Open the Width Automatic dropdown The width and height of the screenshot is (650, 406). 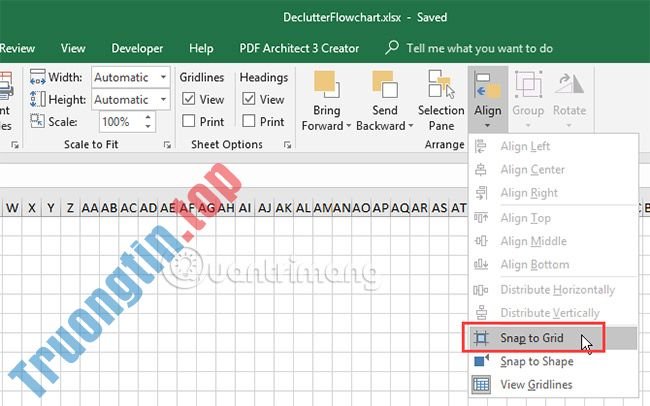(163, 77)
